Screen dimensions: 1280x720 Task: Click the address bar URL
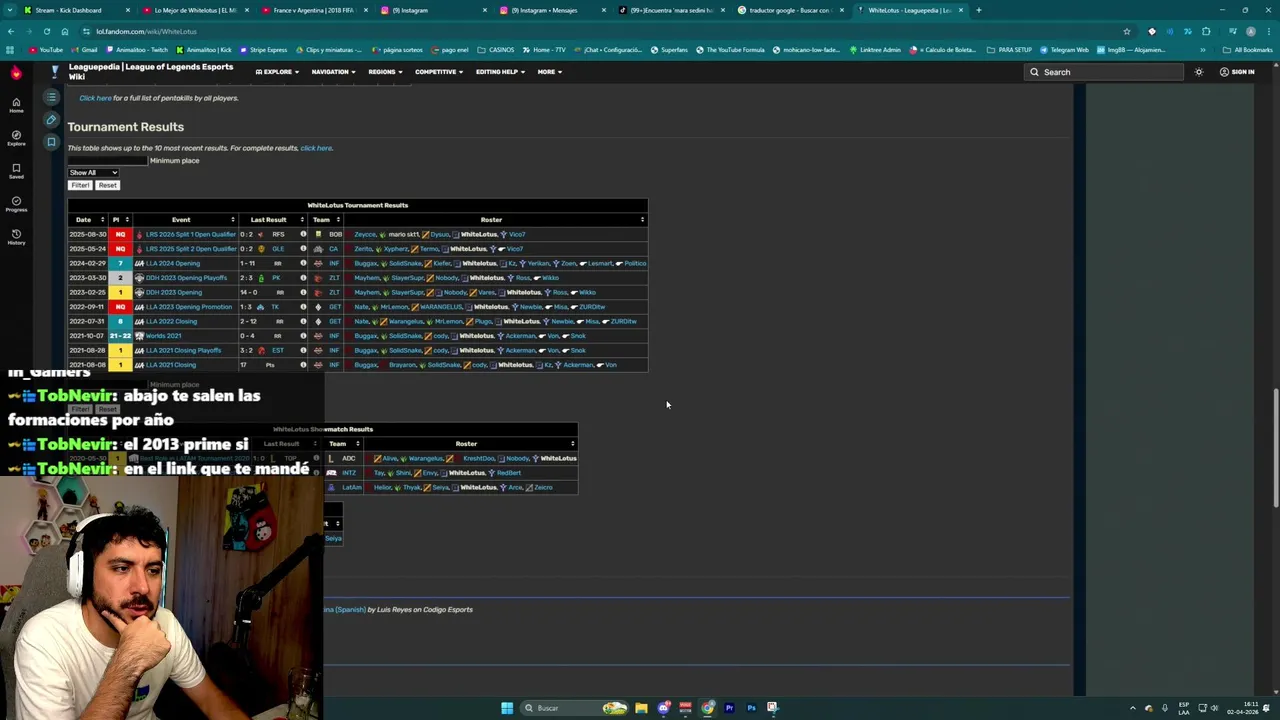(147, 31)
